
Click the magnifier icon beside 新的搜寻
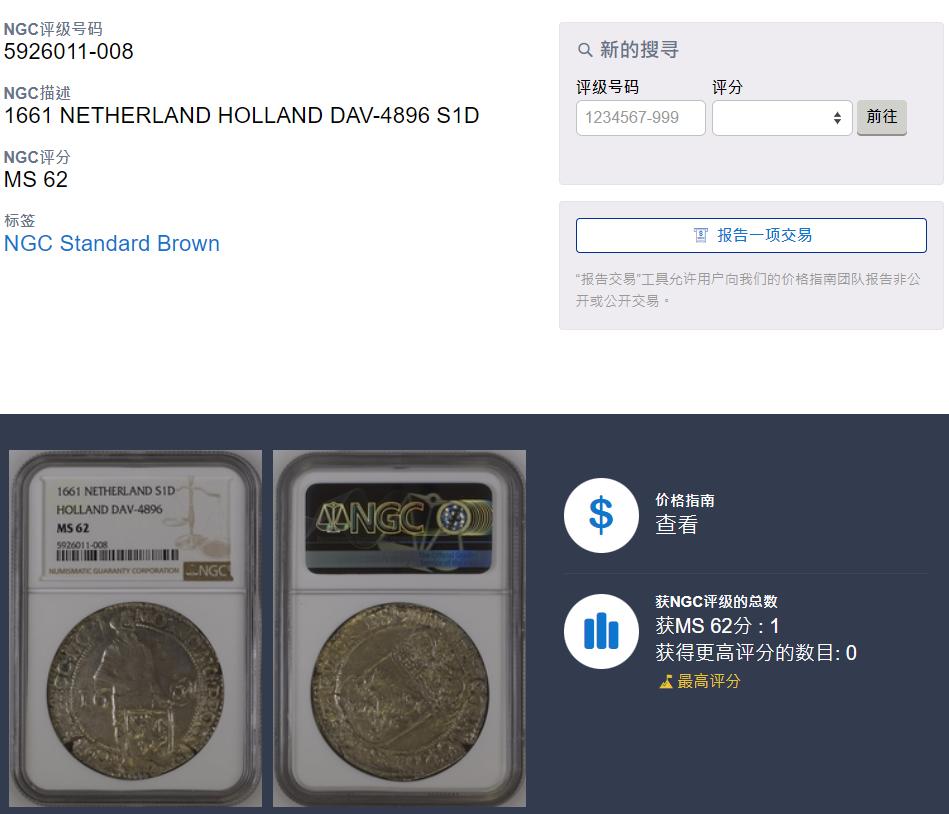click(x=585, y=50)
